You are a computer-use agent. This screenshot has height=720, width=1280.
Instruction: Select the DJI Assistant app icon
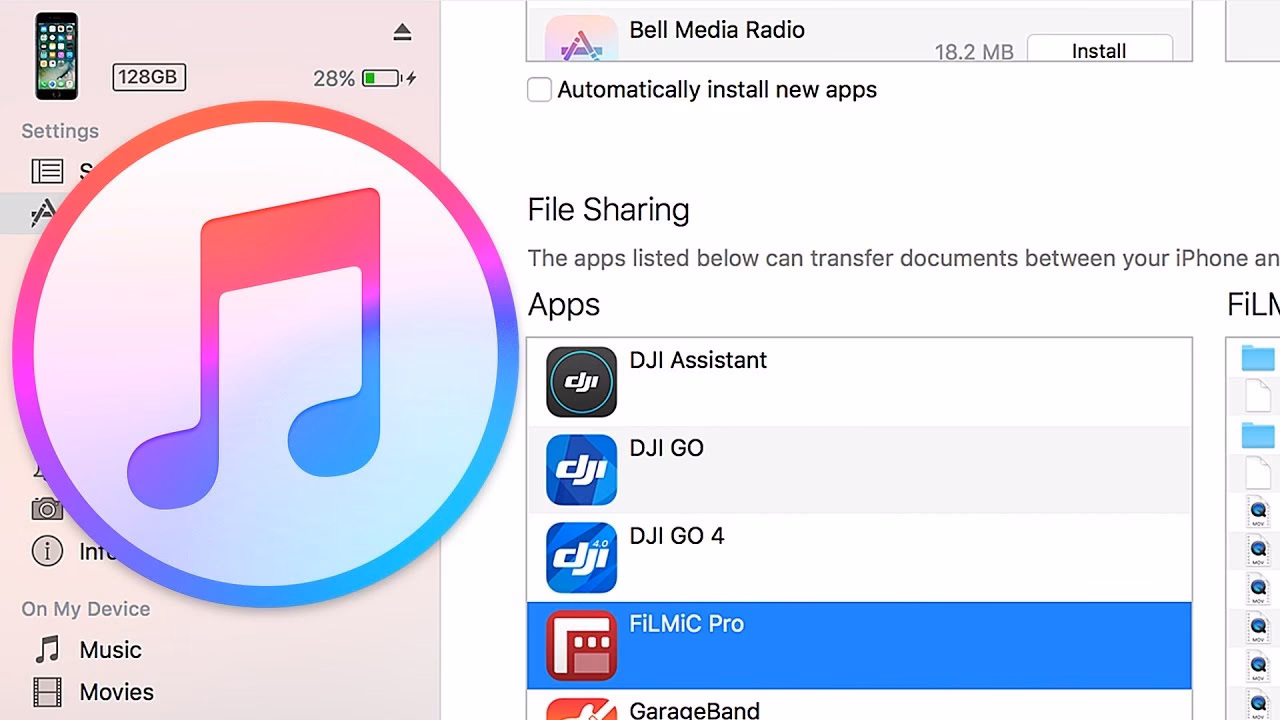(580, 381)
